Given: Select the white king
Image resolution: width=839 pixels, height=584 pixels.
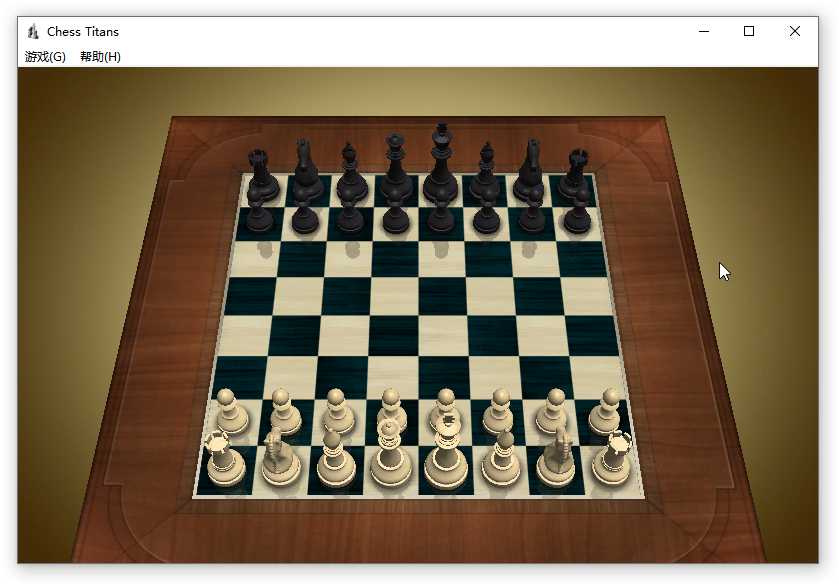Looking at the screenshot, I should tap(446, 452).
